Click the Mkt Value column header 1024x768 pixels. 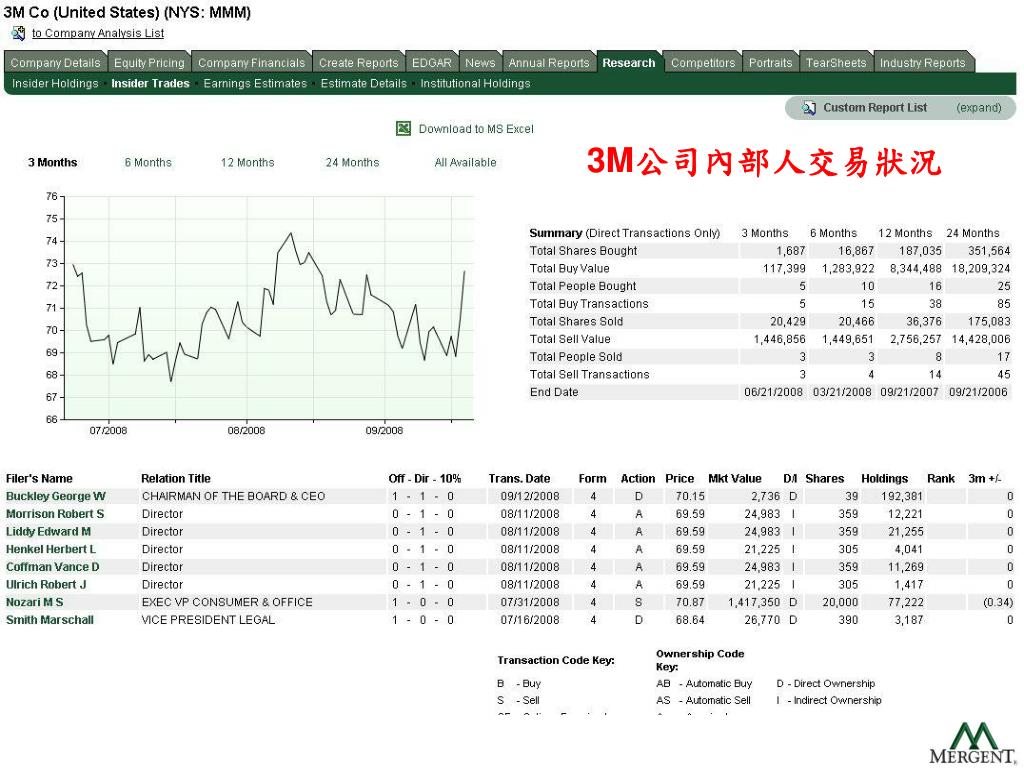click(x=735, y=479)
